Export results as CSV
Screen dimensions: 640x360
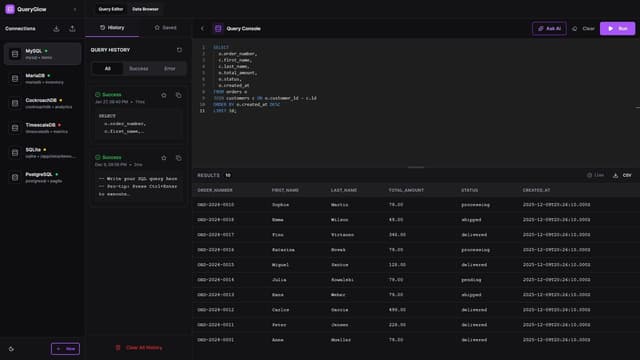point(622,175)
